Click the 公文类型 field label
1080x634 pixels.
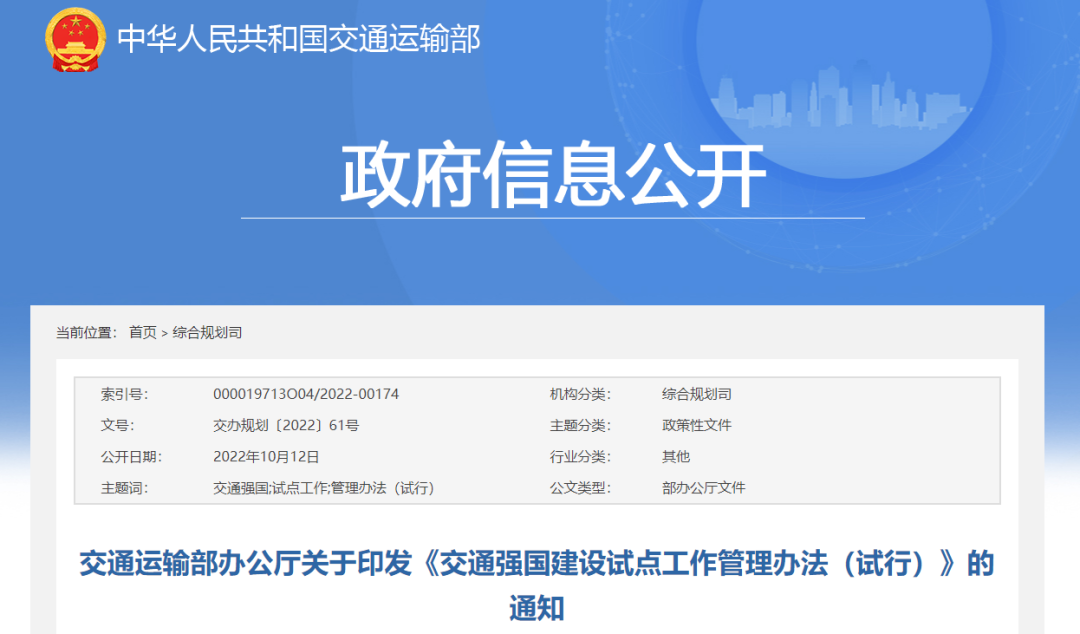580,488
